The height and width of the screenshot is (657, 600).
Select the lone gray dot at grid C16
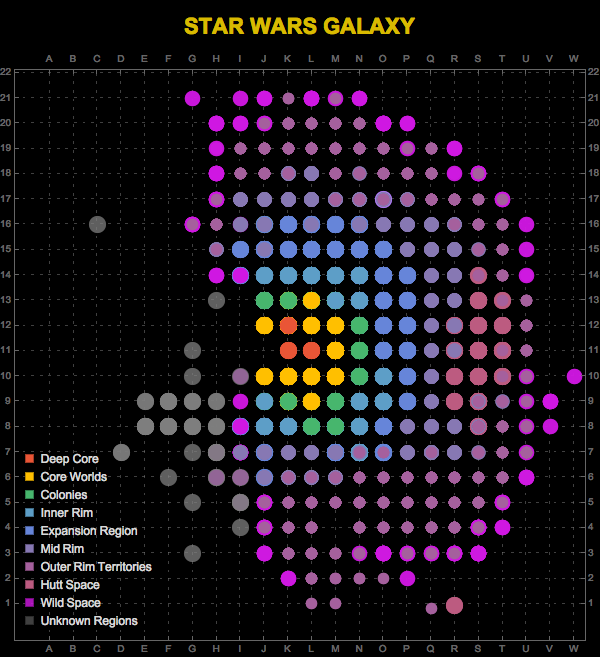97,224
